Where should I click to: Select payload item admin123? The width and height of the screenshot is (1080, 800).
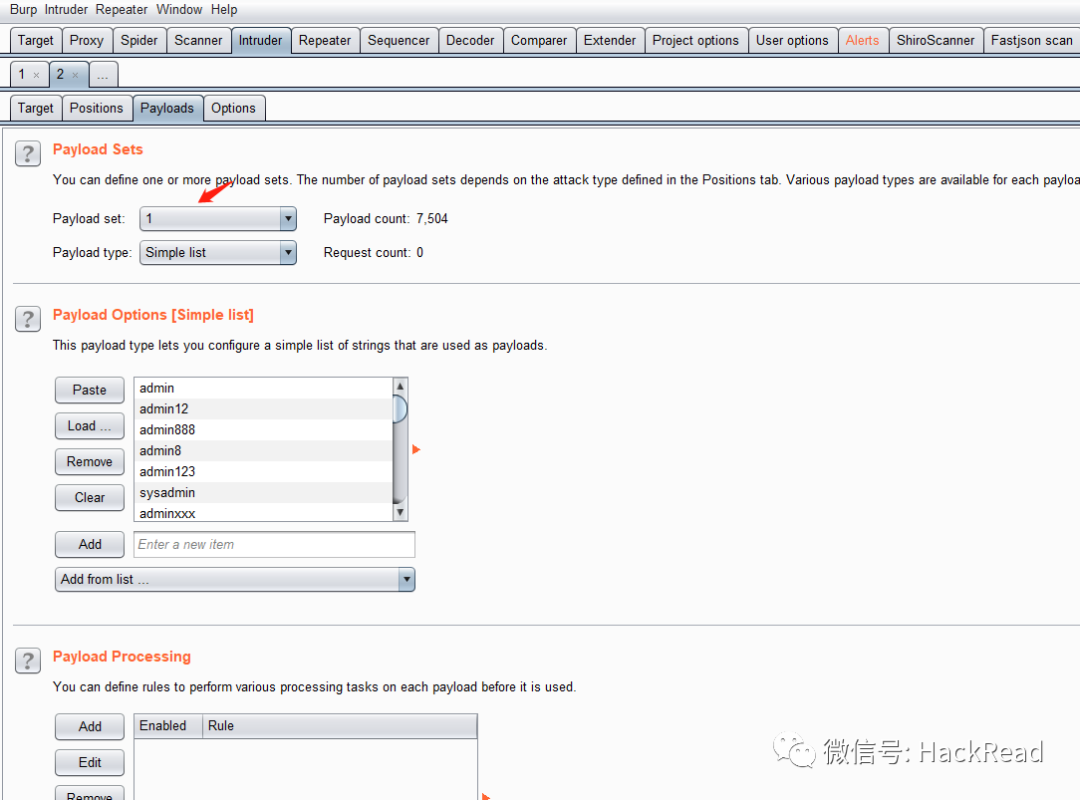click(x=263, y=471)
